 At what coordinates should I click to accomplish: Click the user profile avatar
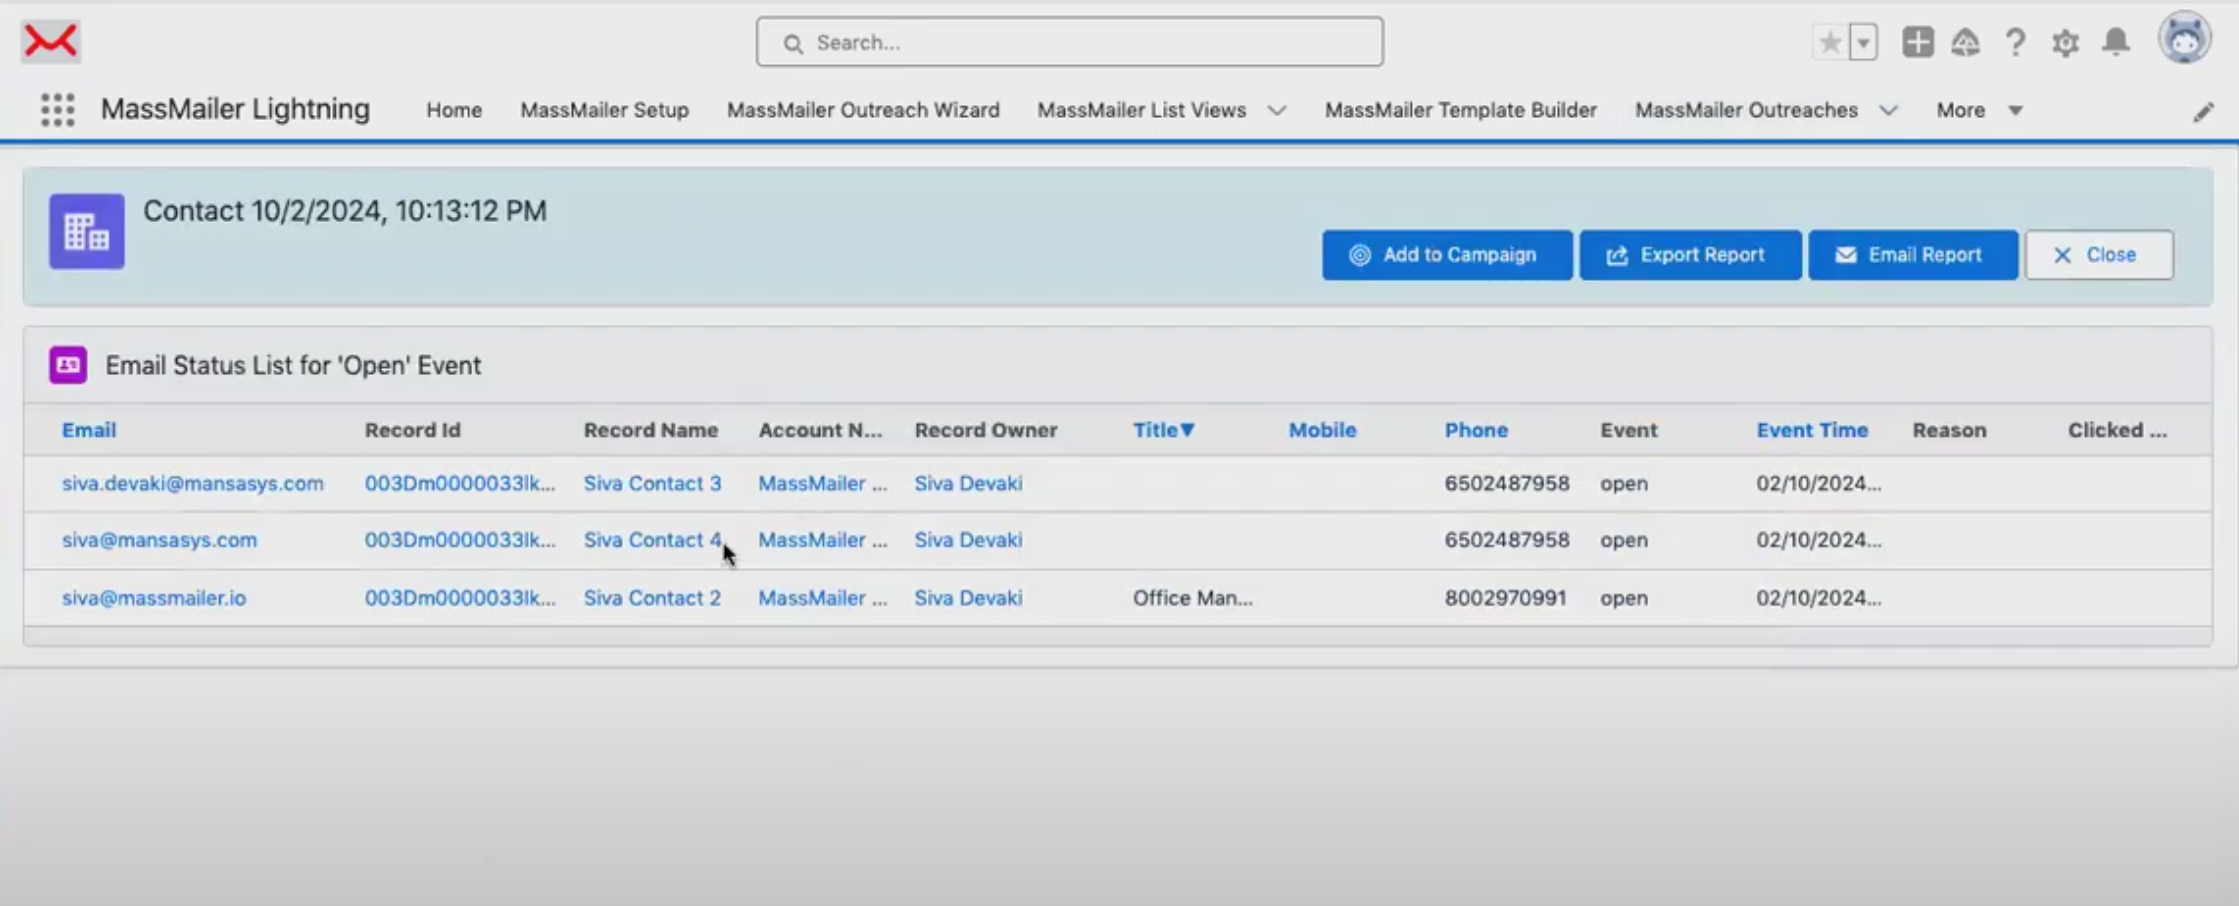point(2184,40)
